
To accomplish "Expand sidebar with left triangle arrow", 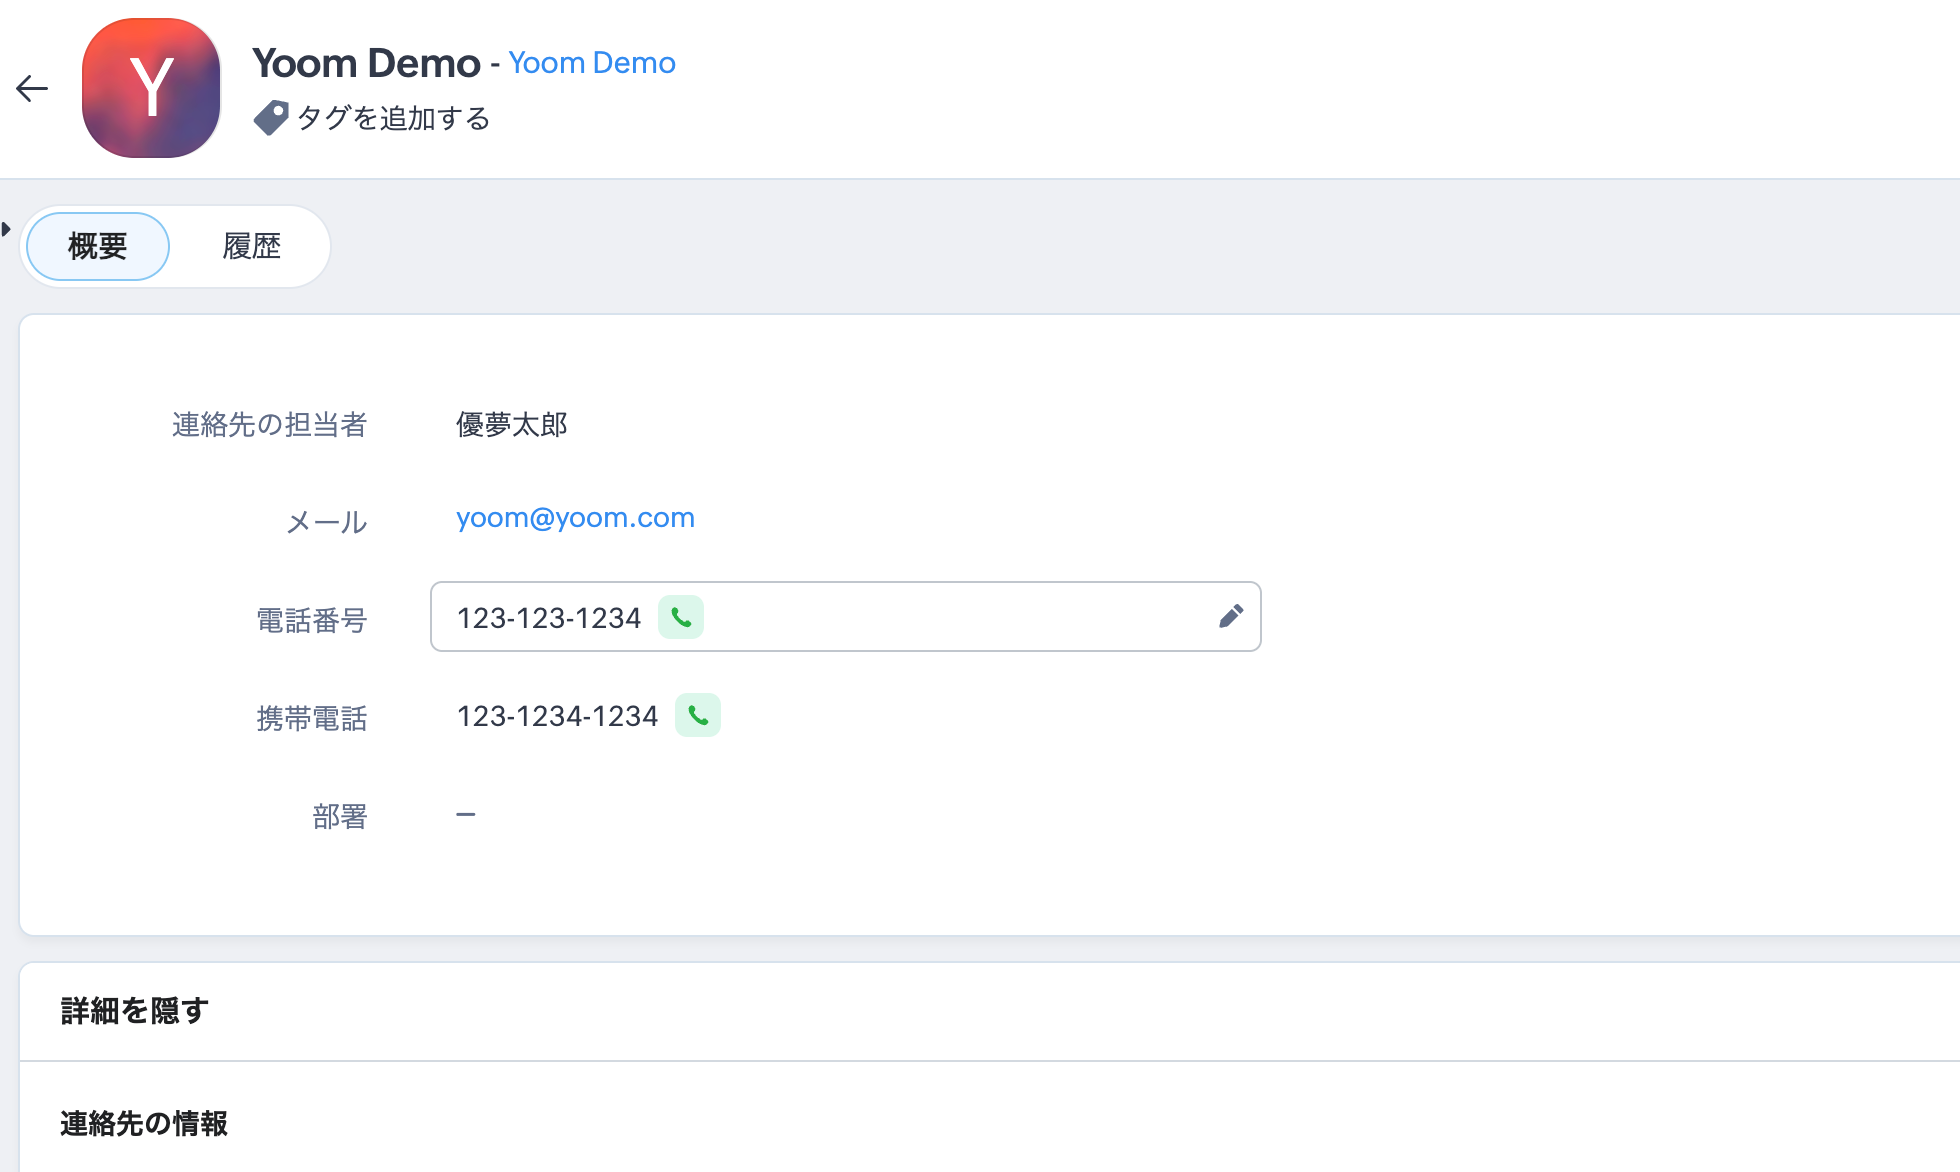I will 6,229.
